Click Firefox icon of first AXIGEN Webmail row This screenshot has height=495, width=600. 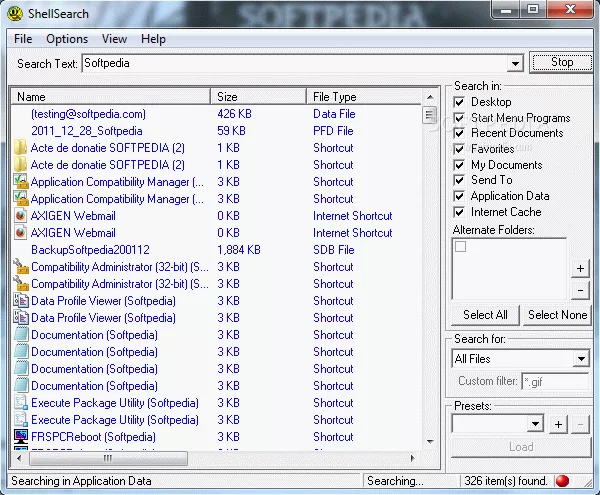(21, 216)
